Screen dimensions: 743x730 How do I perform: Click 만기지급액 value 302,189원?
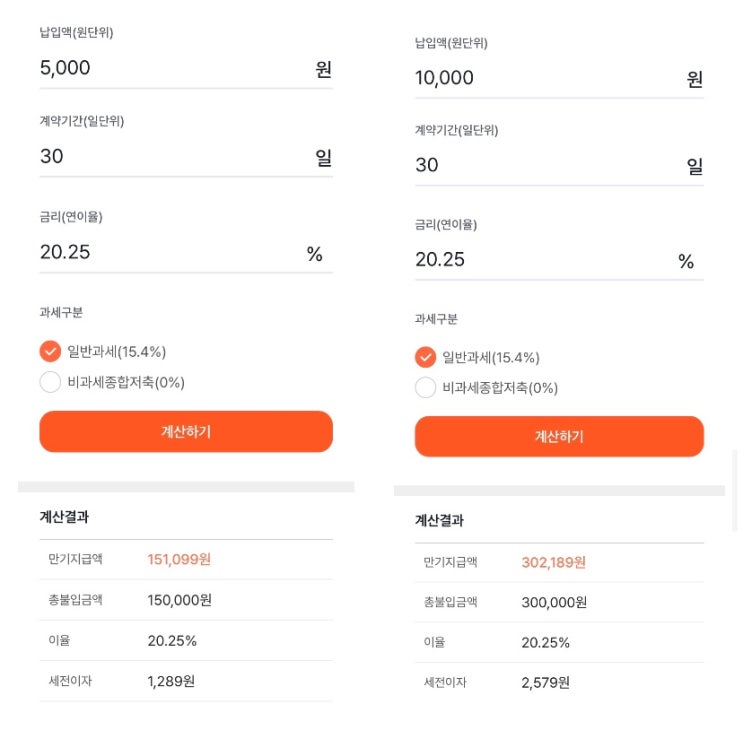point(553,562)
